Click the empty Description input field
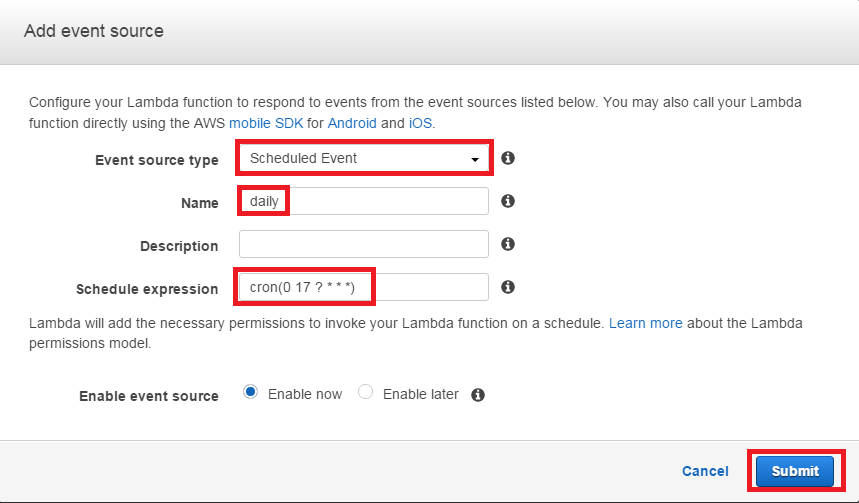This screenshot has height=503, width=859. coord(364,244)
